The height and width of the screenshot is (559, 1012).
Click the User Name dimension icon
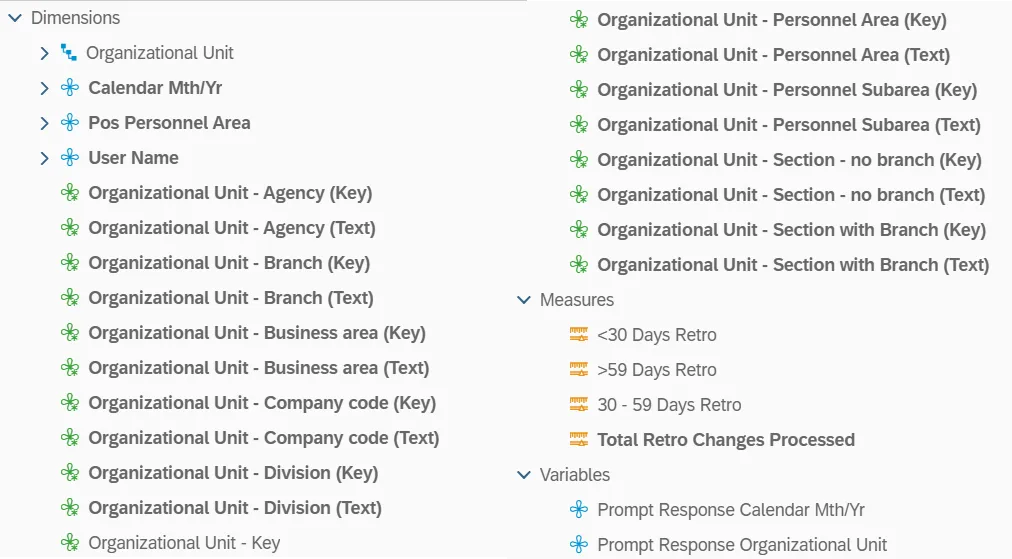pyautogui.click(x=69, y=158)
